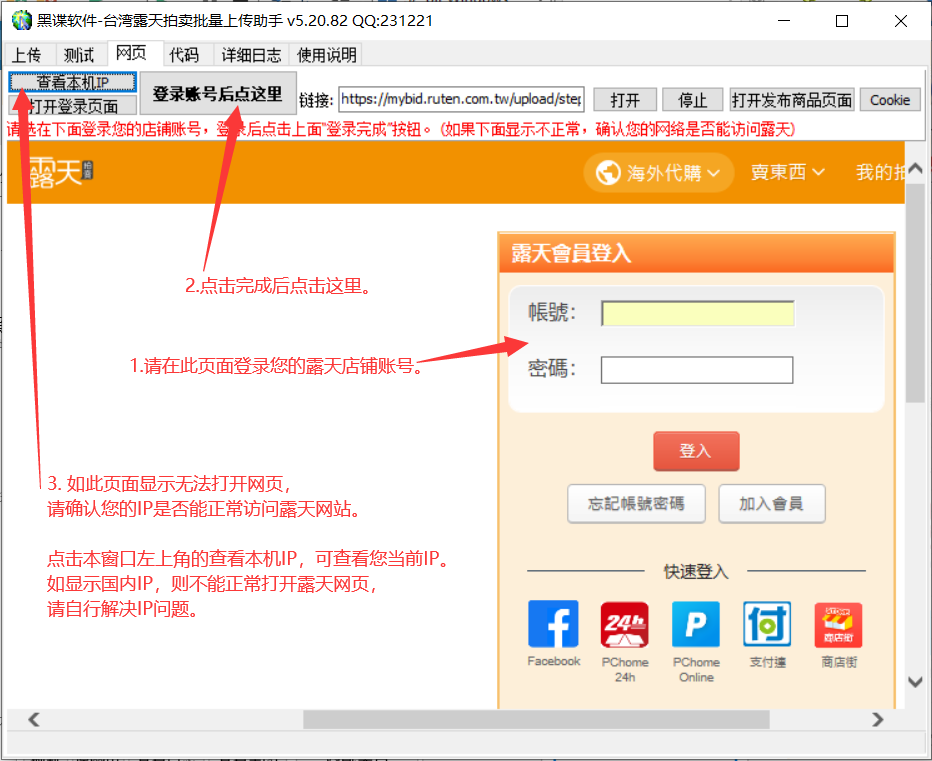The width and height of the screenshot is (932, 761).
Task: Click the vertical scrollbar thumb
Action: point(915,293)
